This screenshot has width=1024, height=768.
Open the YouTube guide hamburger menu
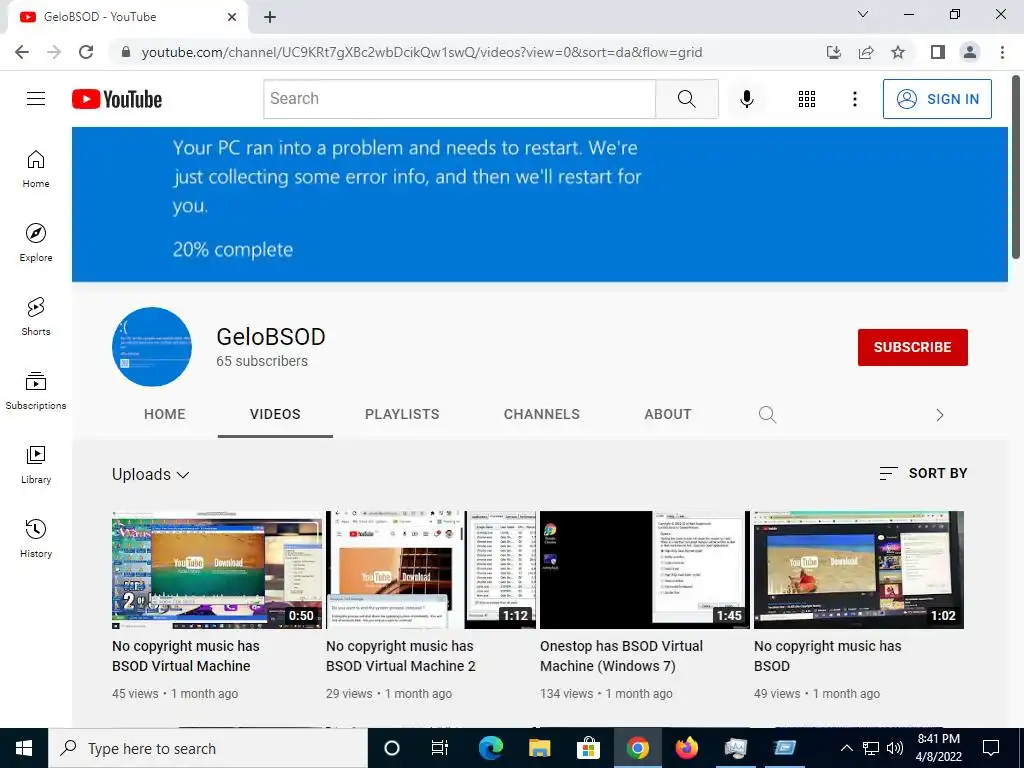tap(36, 99)
